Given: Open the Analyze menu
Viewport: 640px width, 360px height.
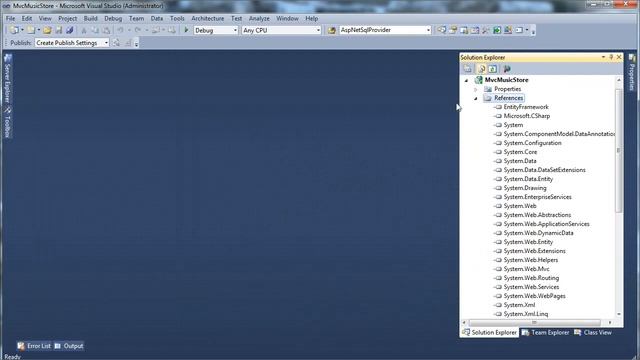Looking at the screenshot, I should [x=259, y=18].
